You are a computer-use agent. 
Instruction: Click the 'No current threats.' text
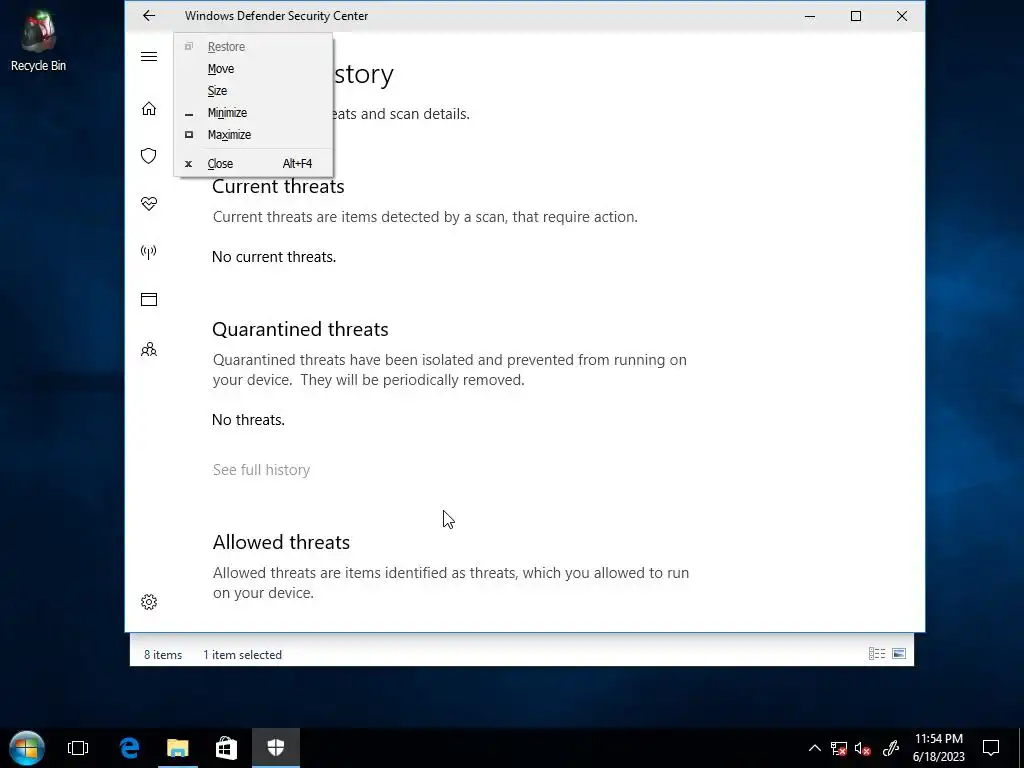274,257
